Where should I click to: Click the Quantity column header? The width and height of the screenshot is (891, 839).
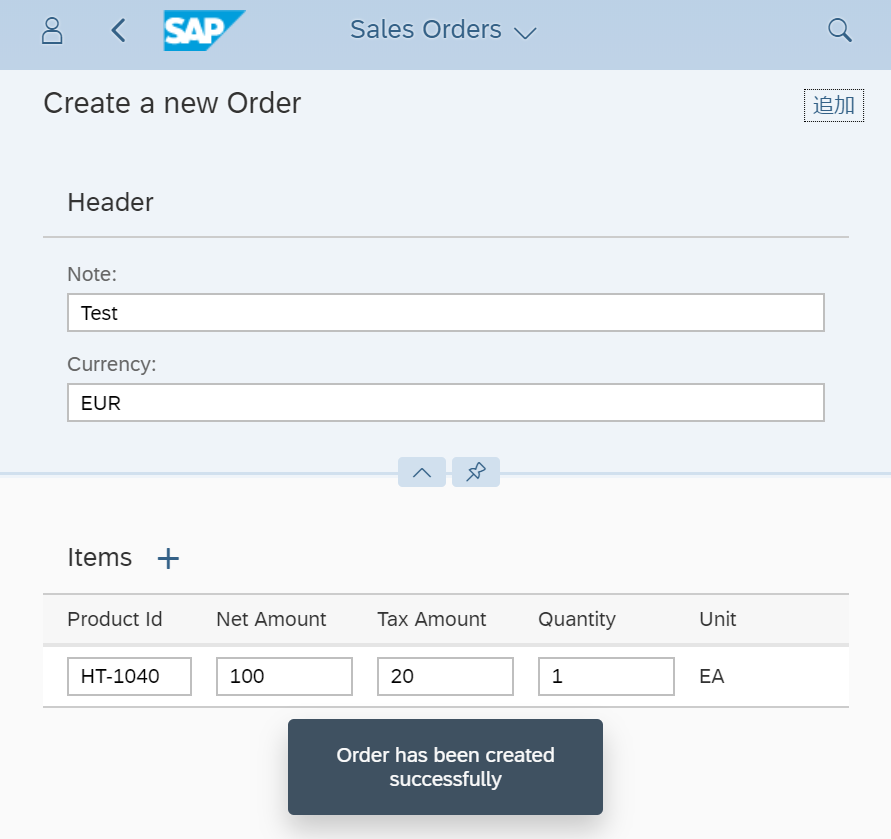click(577, 619)
